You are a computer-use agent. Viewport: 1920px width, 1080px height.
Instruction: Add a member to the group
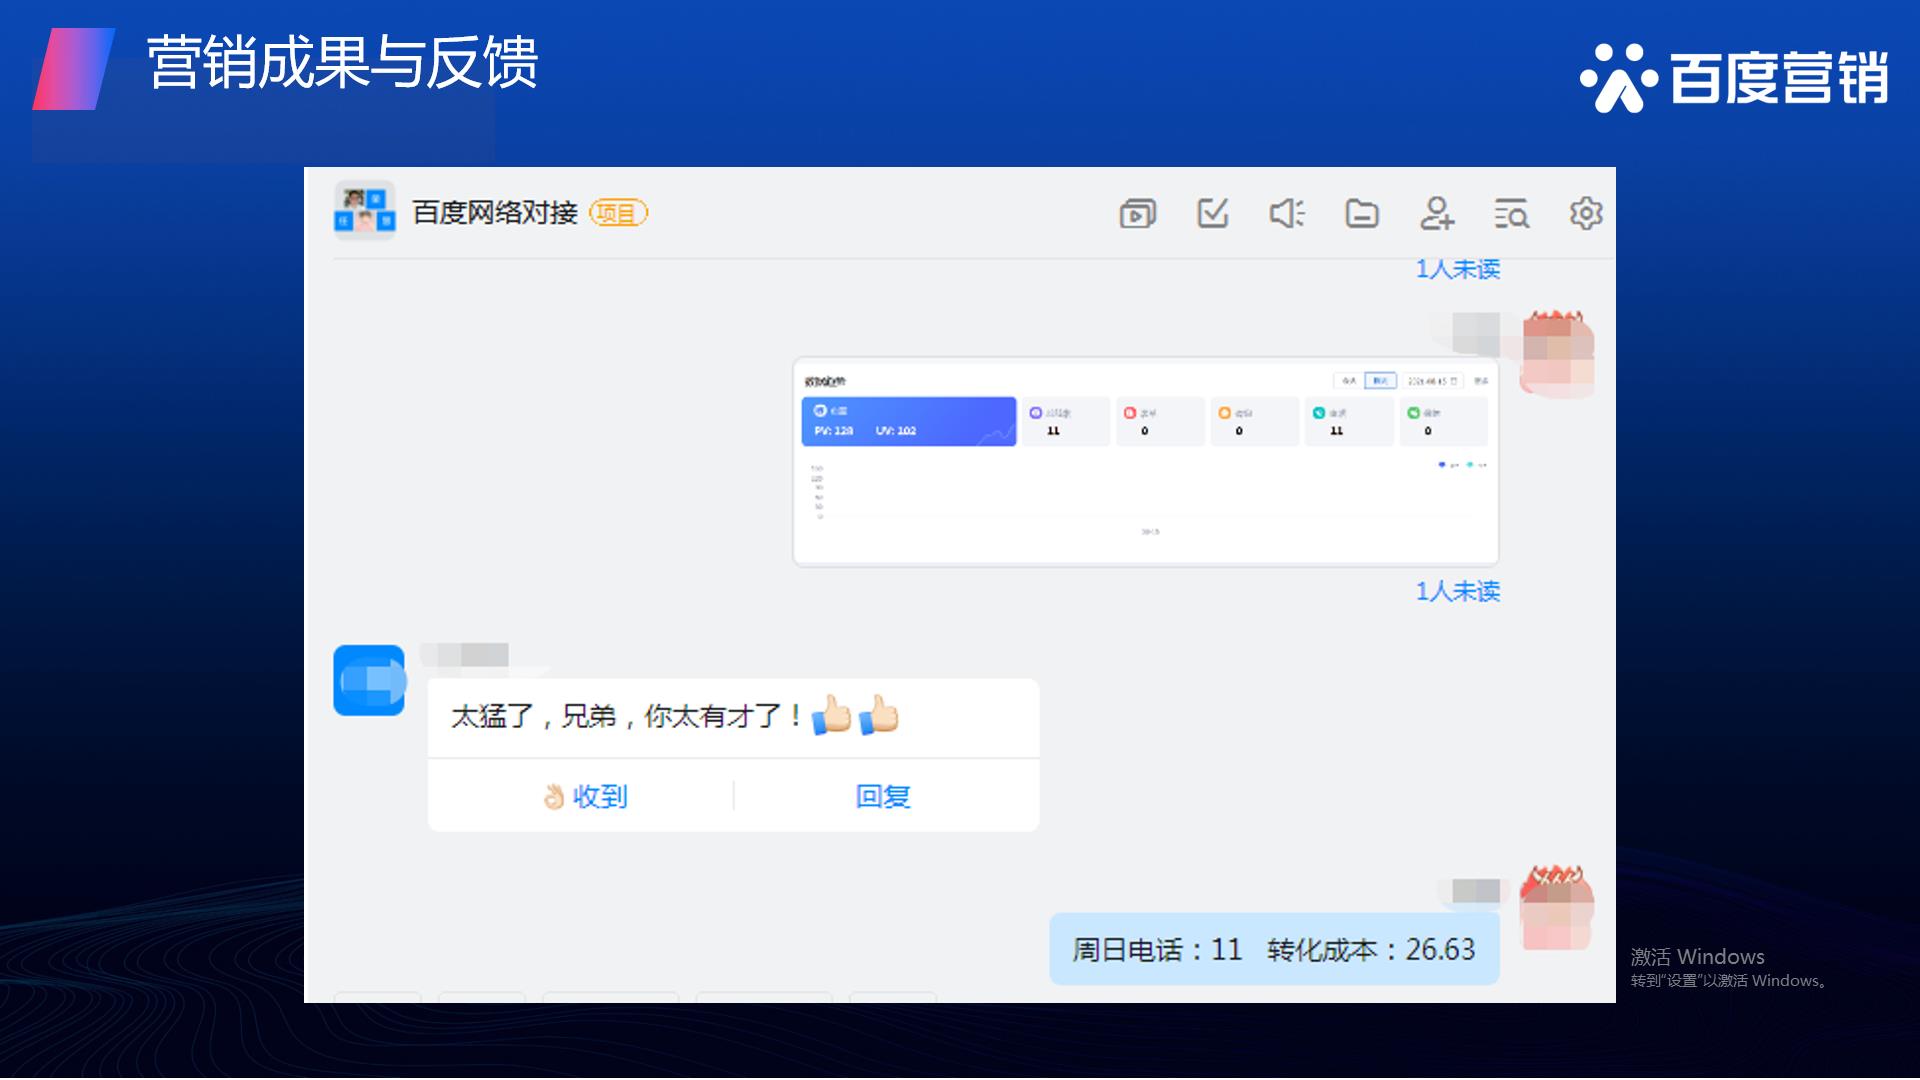pyautogui.click(x=1437, y=213)
